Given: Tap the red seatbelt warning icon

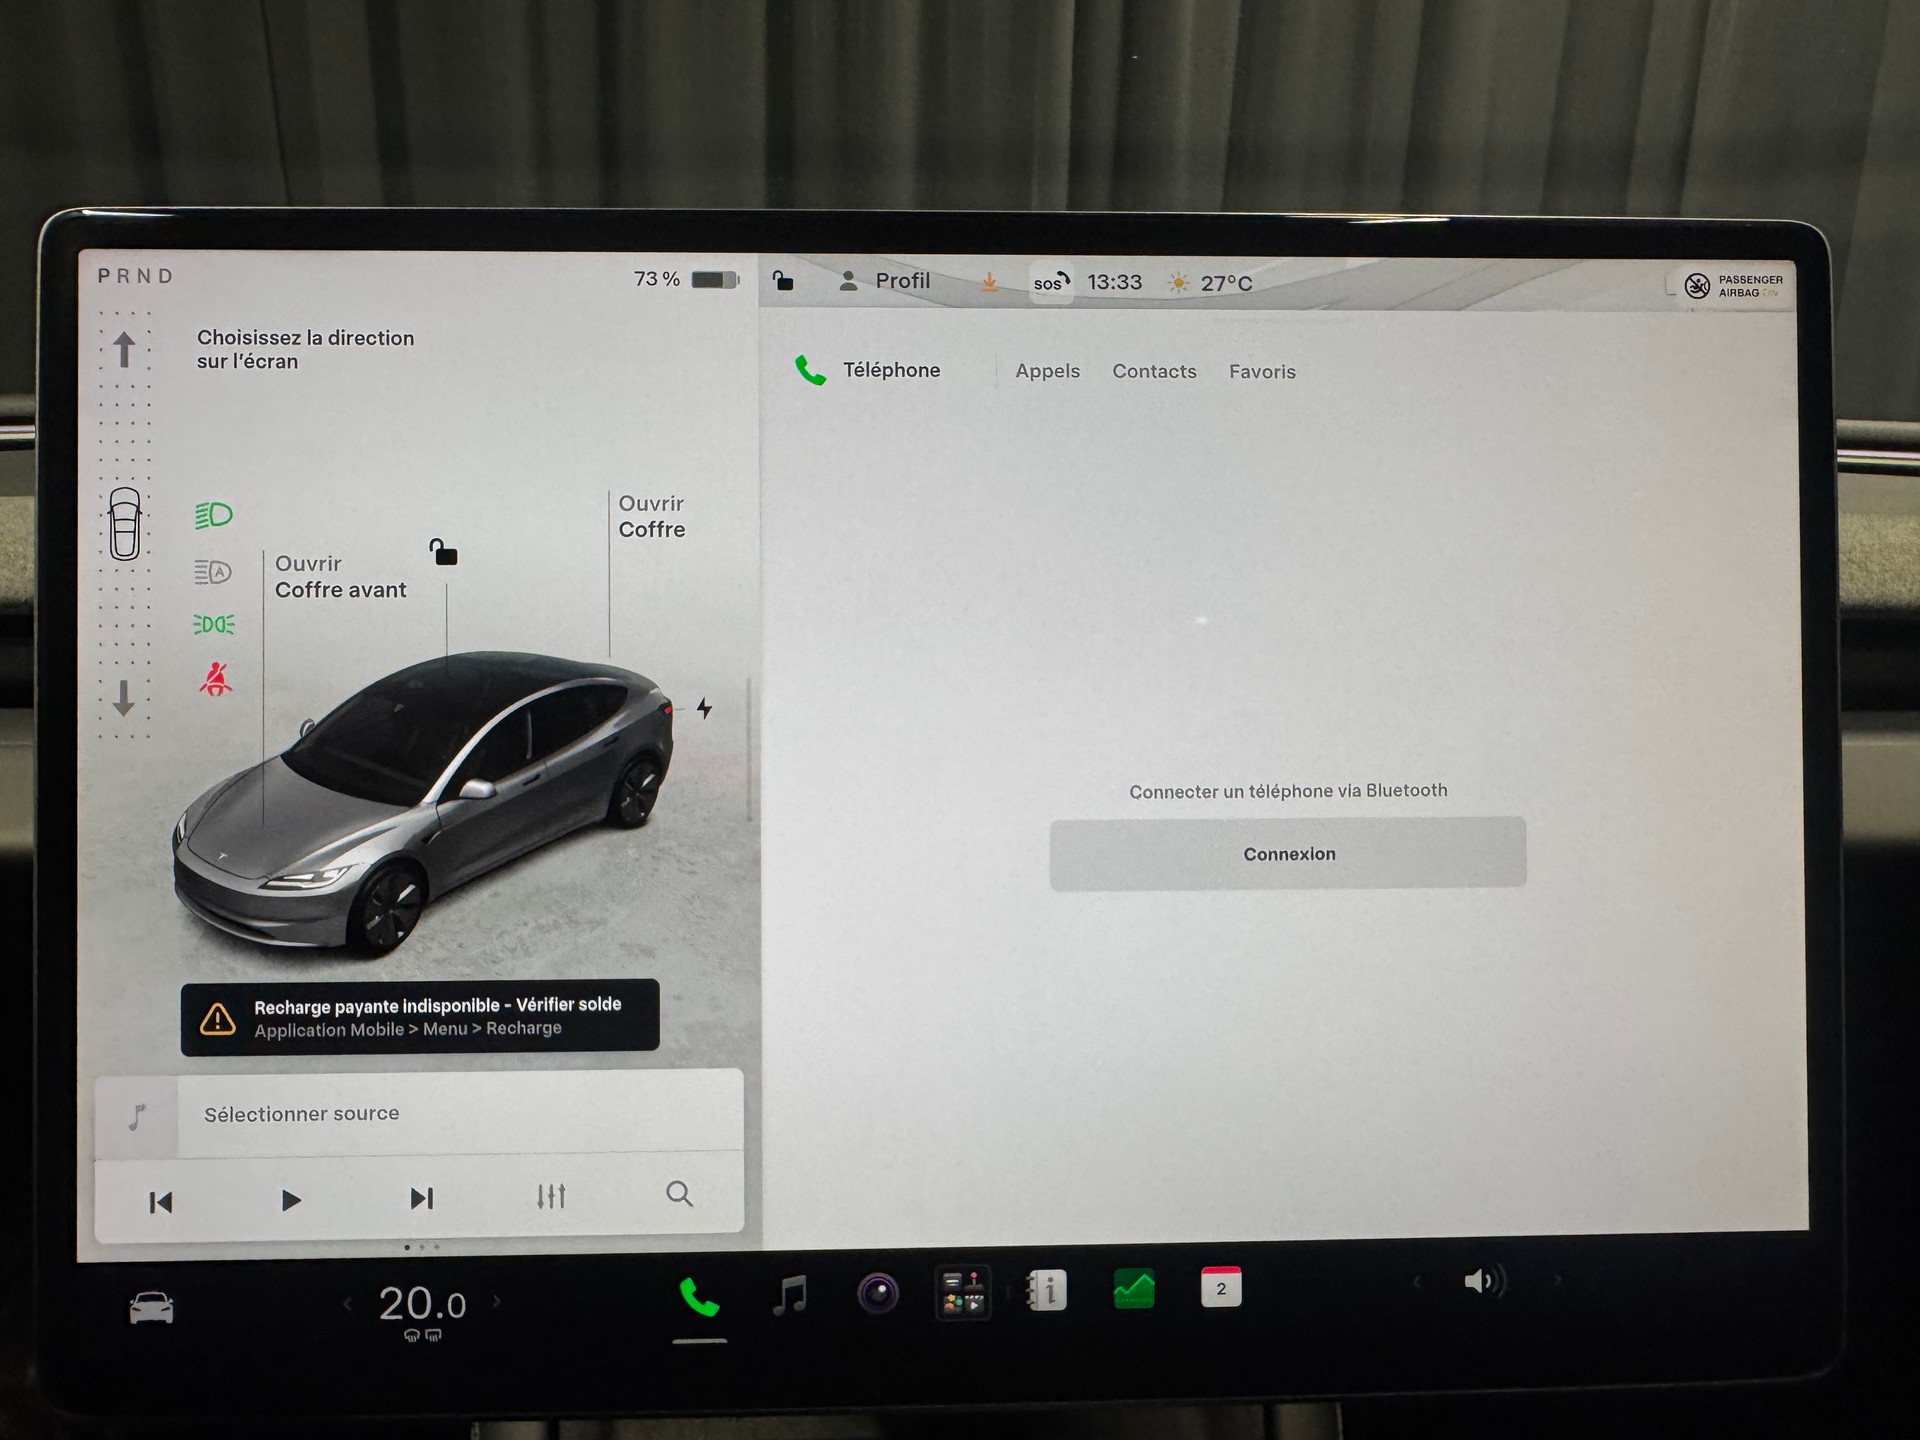Looking at the screenshot, I should (x=216, y=679).
